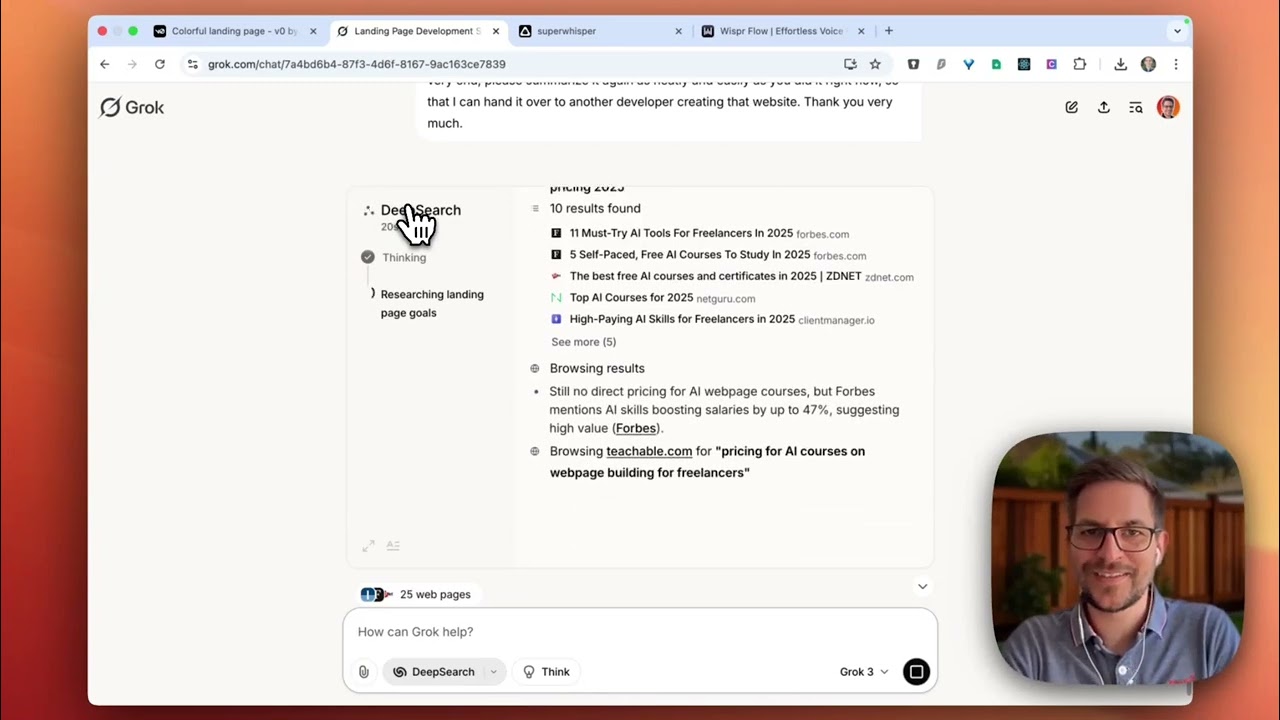Click the browser address bar URL
1280x720 pixels.
pos(357,64)
